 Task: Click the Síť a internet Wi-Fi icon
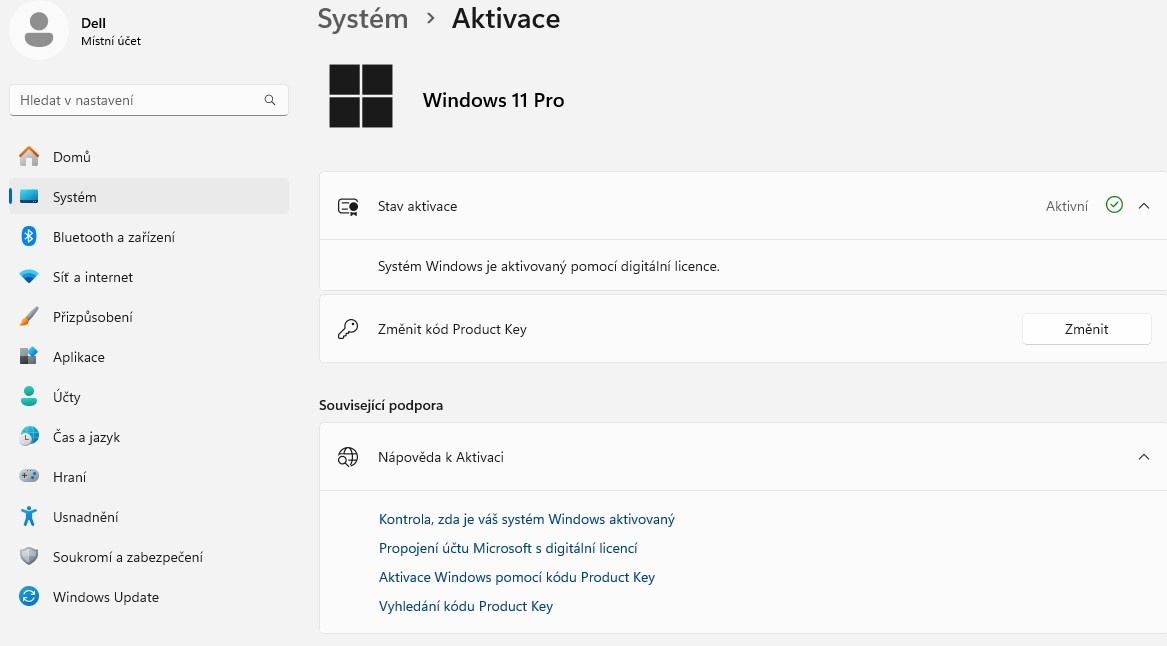click(x=29, y=277)
